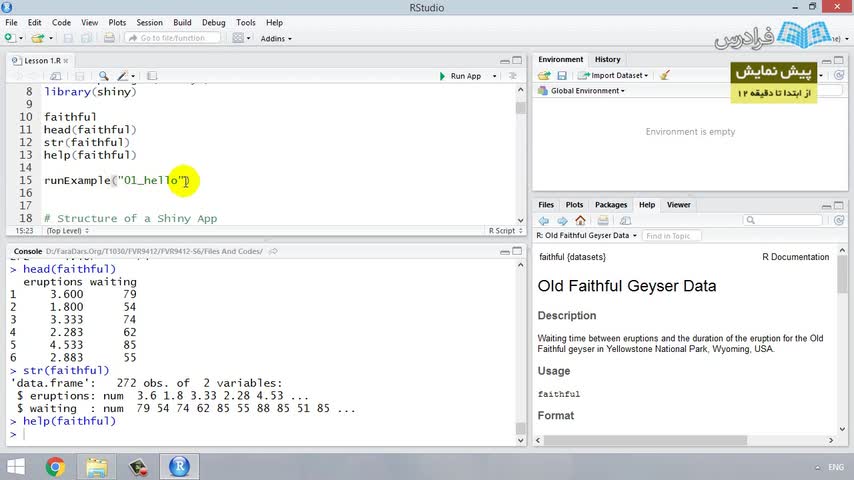Click the ENG language indicator in the taskbar

point(835,467)
